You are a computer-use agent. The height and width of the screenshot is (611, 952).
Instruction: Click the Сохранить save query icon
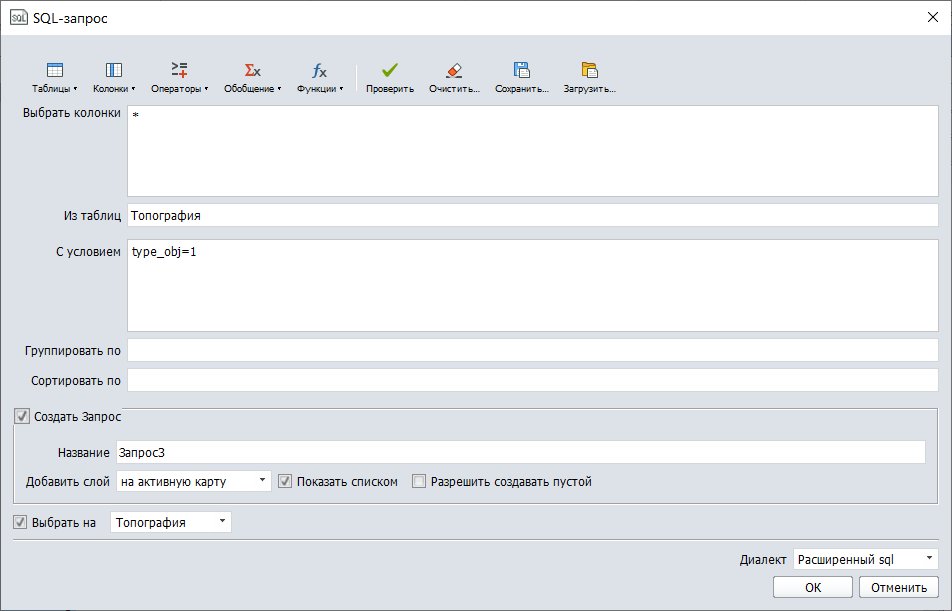[521, 71]
